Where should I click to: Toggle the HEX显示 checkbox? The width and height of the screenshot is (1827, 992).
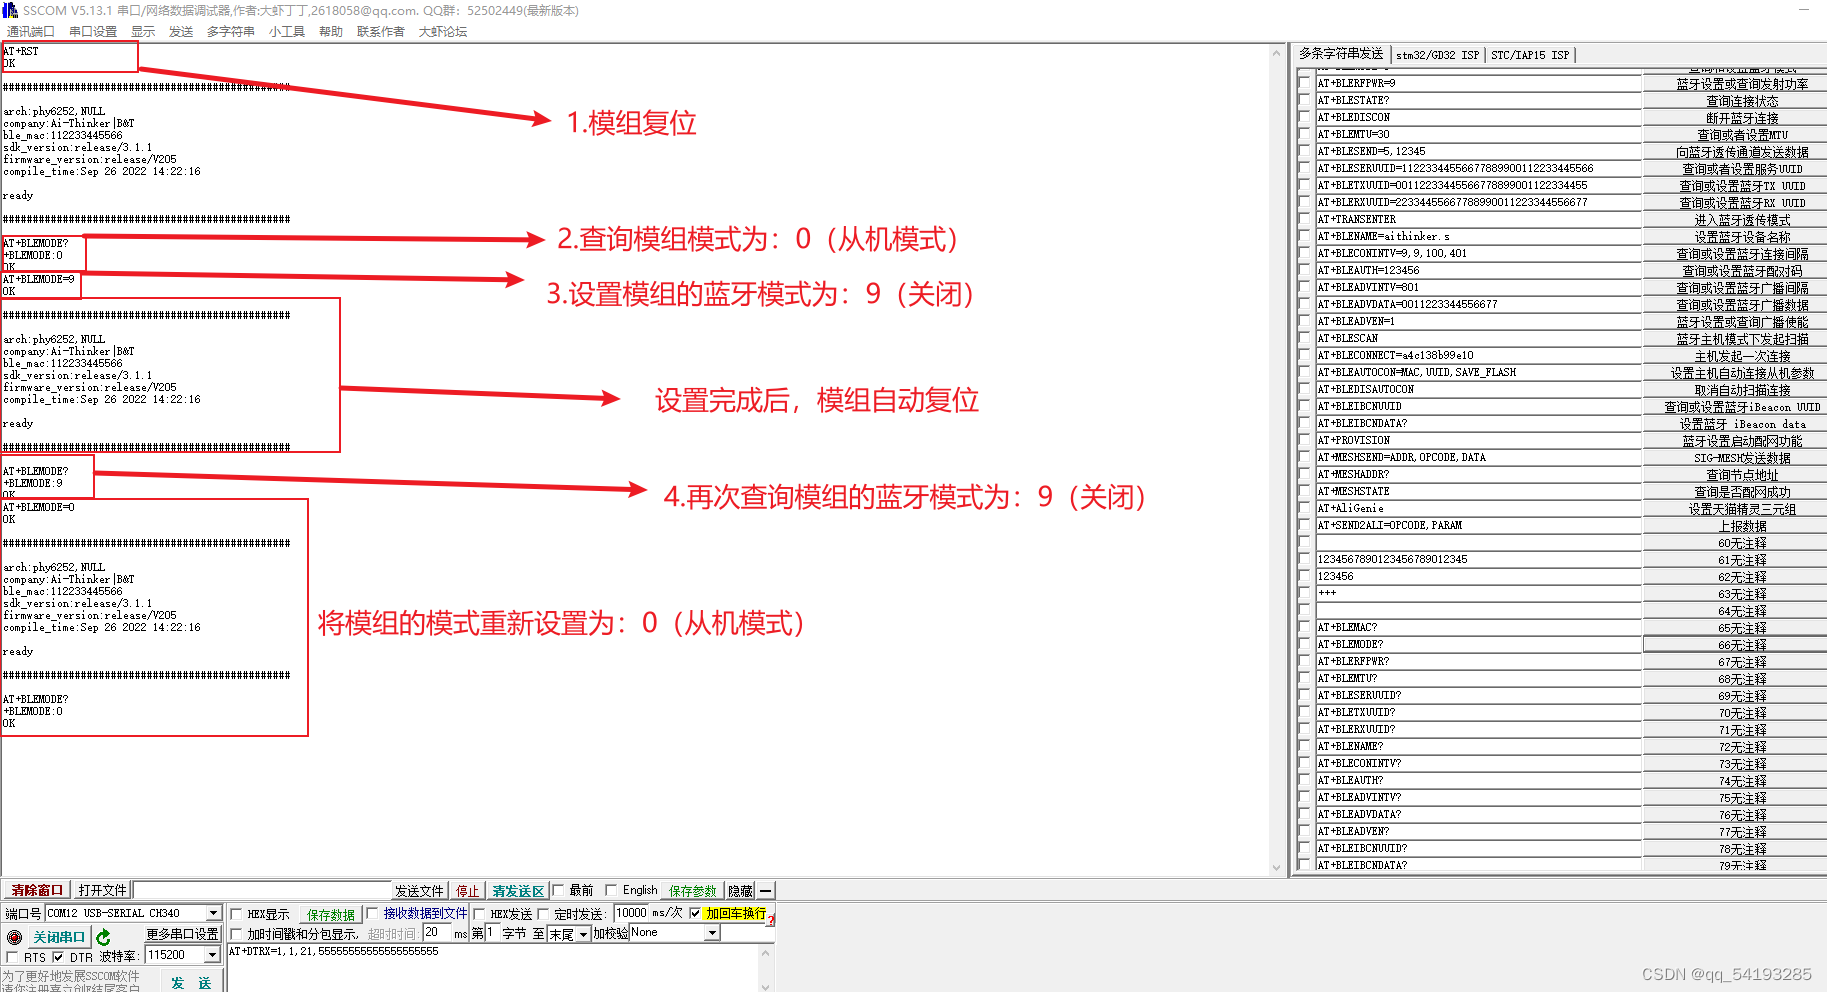pyautogui.click(x=236, y=914)
